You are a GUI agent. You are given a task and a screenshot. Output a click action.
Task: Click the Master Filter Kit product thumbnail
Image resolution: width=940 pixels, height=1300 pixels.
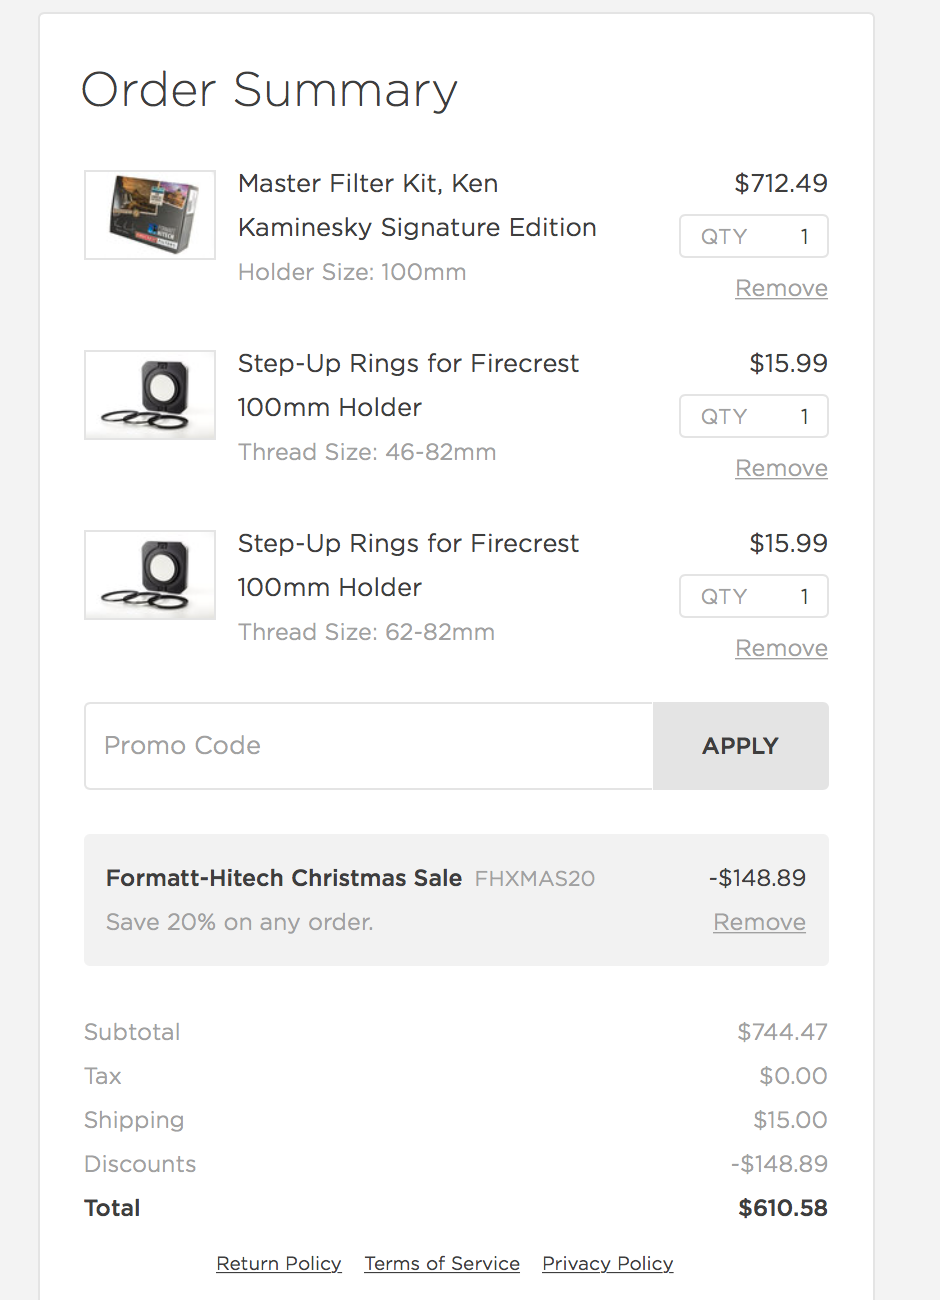click(x=149, y=215)
